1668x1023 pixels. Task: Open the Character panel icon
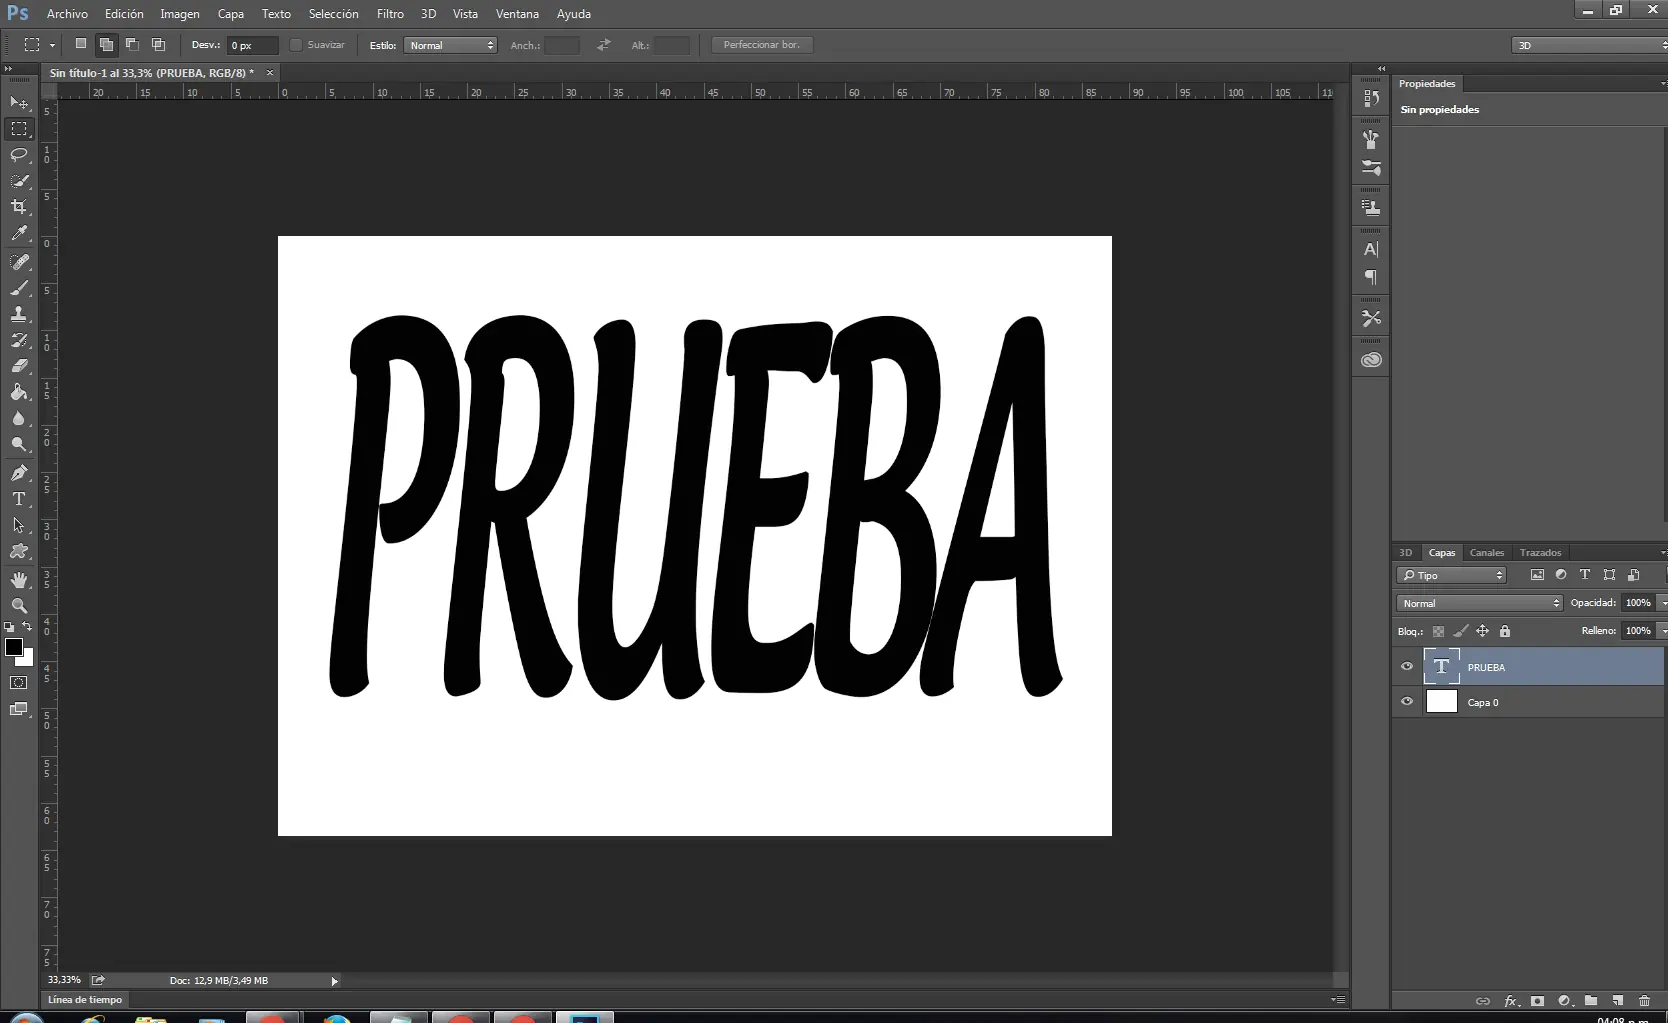[1371, 249]
